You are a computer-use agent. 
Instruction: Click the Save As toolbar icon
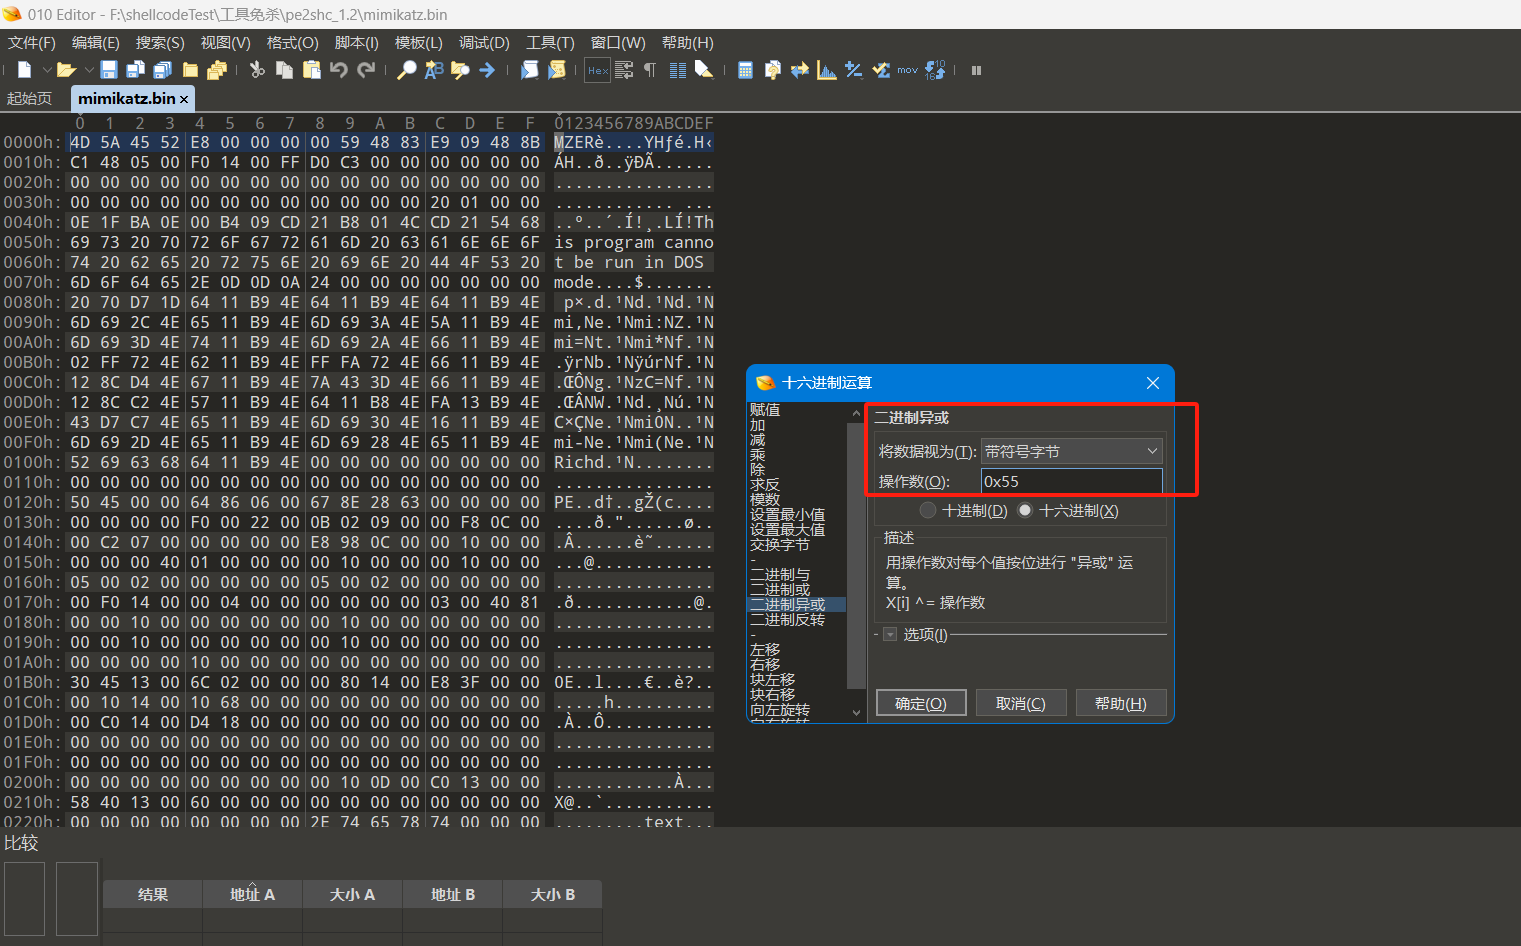pyautogui.click(x=136, y=70)
